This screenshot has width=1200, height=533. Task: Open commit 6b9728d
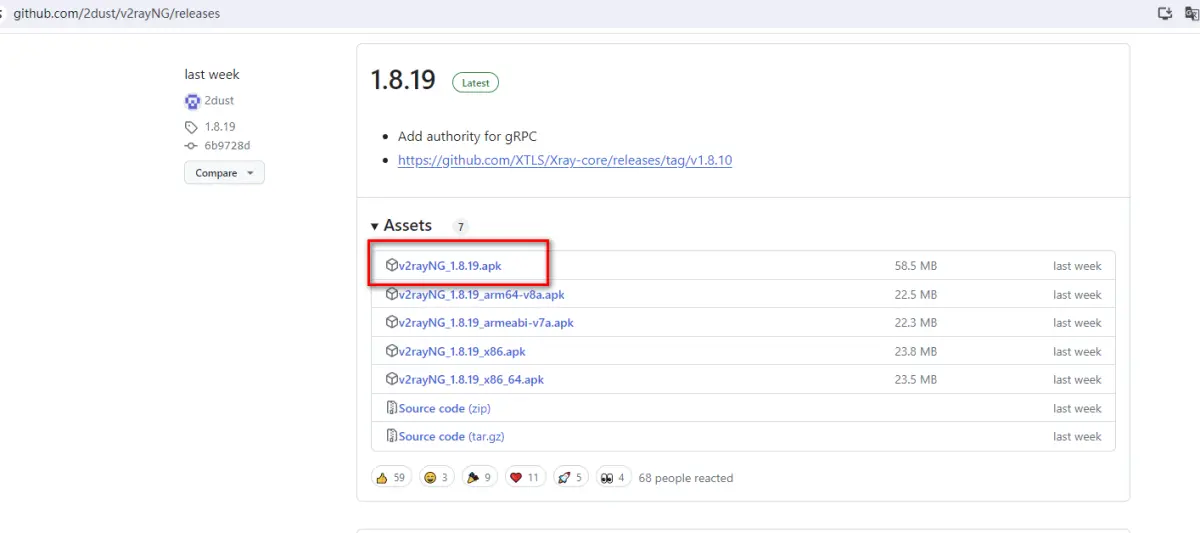pyautogui.click(x=227, y=146)
